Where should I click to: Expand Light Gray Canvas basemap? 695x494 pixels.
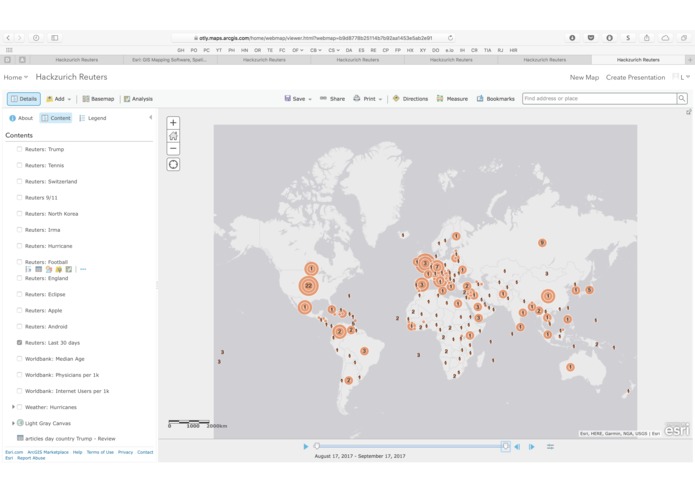click(x=13, y=423)
